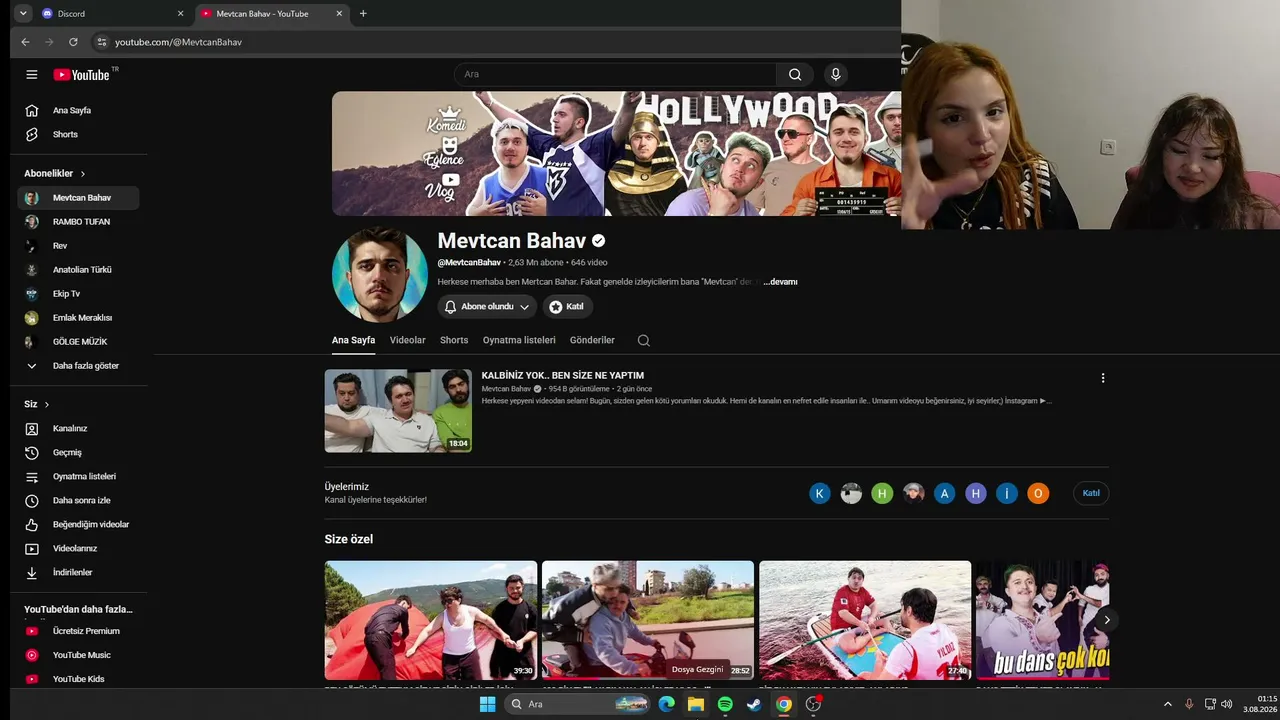Open the Size özel video lasting 39:30
This screenshot has width=1280, height=720.
click(431, 620)
